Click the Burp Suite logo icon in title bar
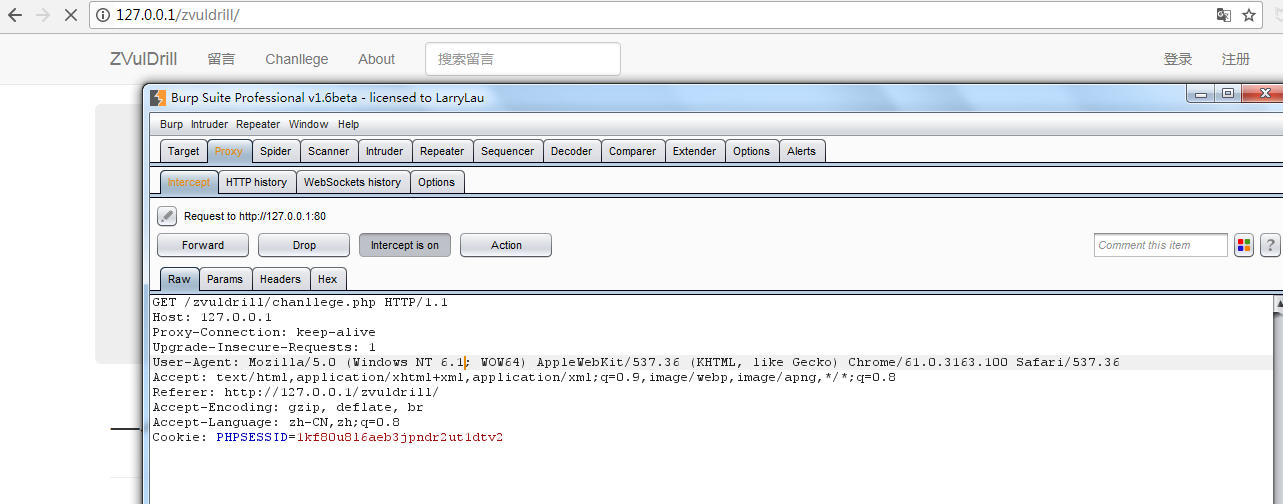Viewport: 1283px width, 504px height. coord(157,97)
